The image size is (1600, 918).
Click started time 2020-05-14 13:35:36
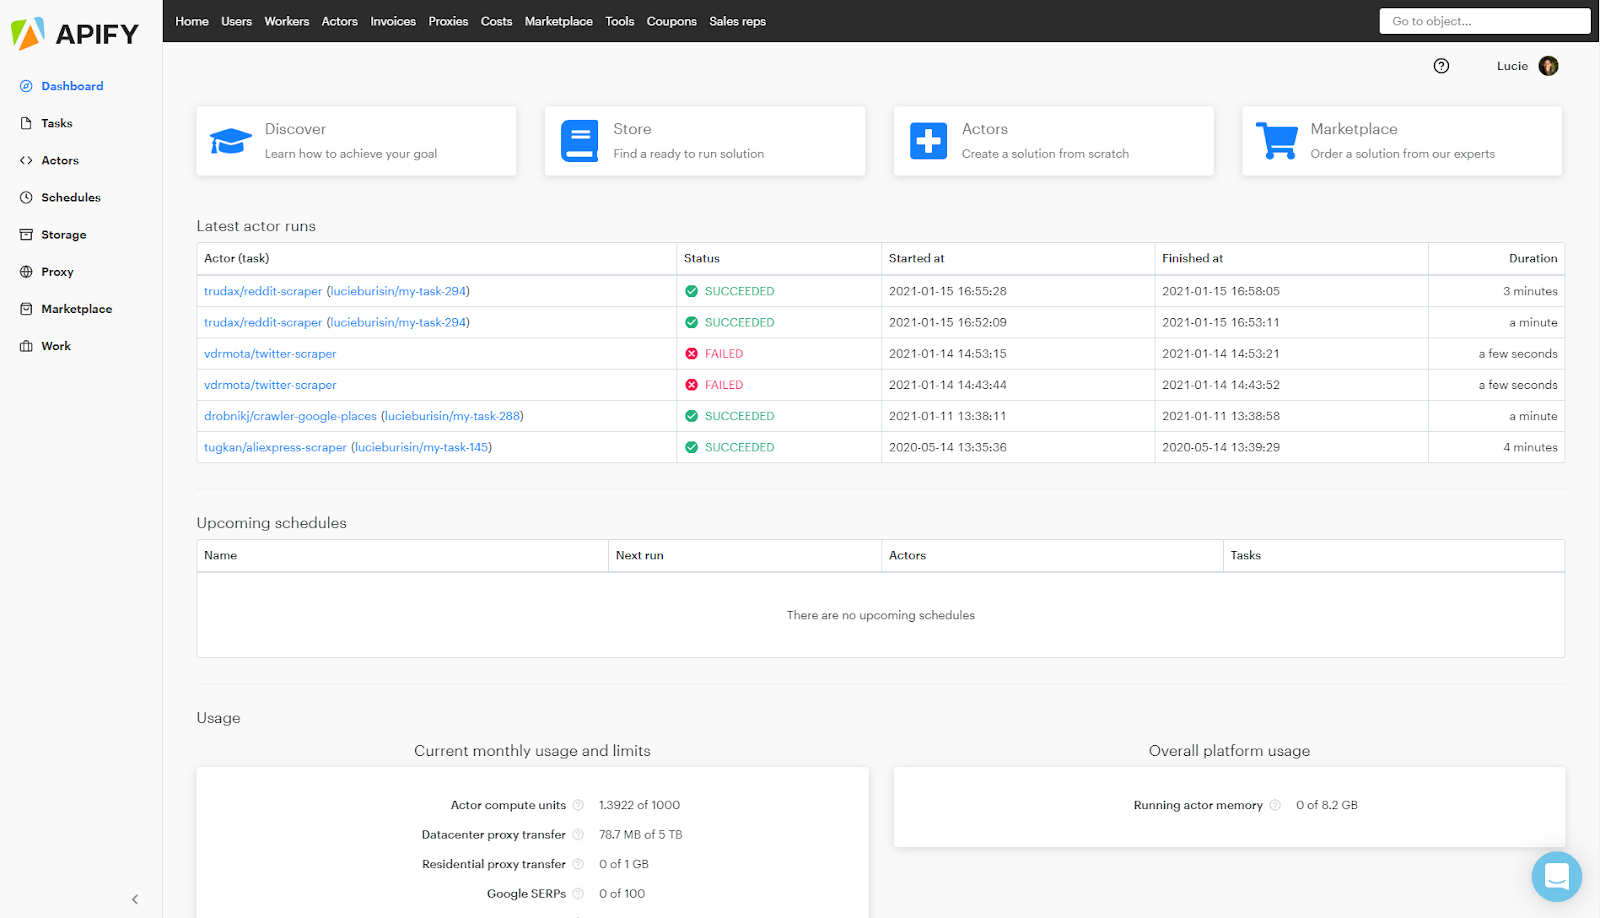click(x=948, y=447)
